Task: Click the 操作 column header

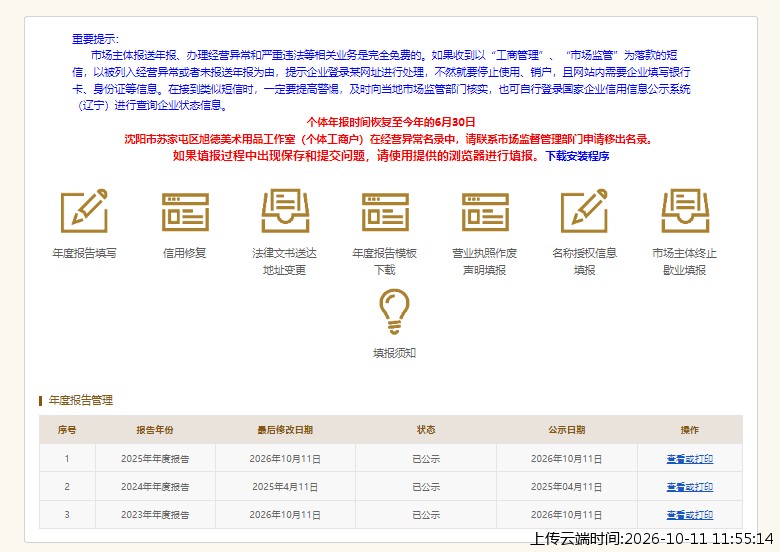Action: pos(689,430)
